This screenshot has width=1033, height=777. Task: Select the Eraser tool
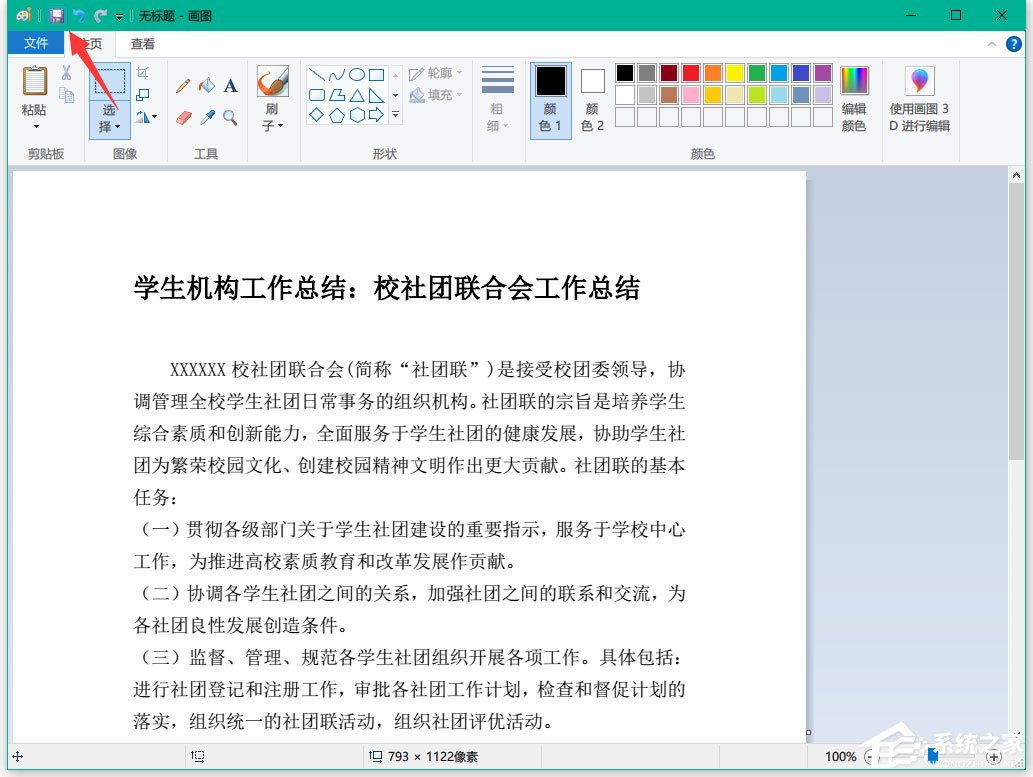coord(184,116)
